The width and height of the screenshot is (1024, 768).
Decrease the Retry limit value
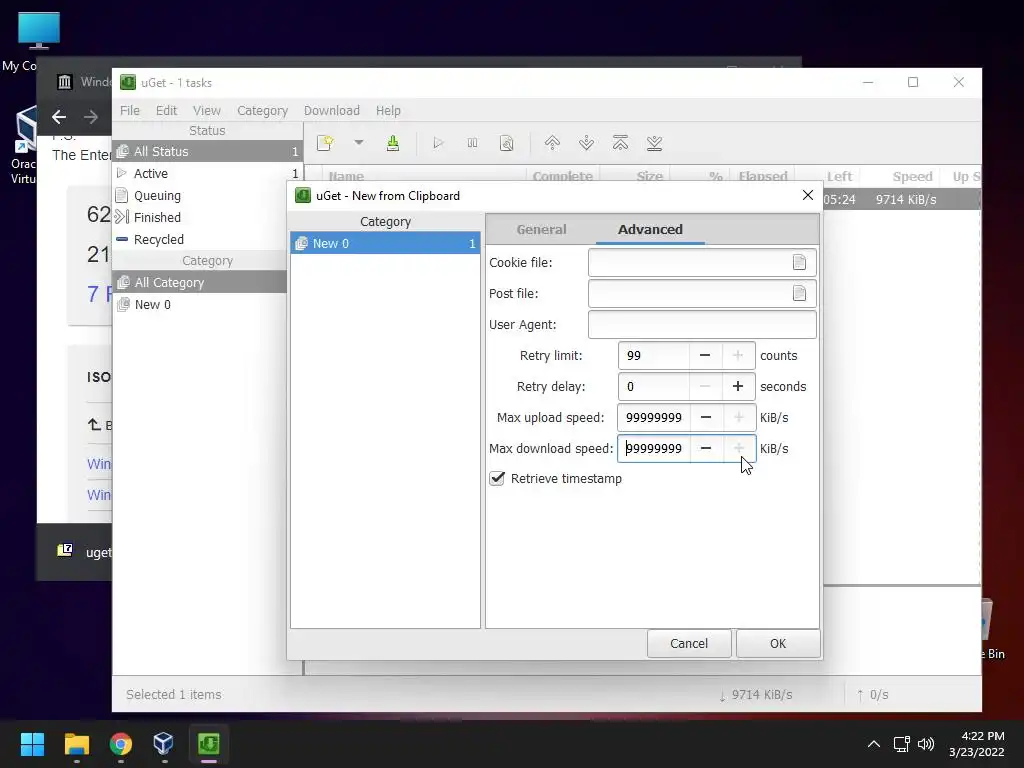[x=705, y=355]
